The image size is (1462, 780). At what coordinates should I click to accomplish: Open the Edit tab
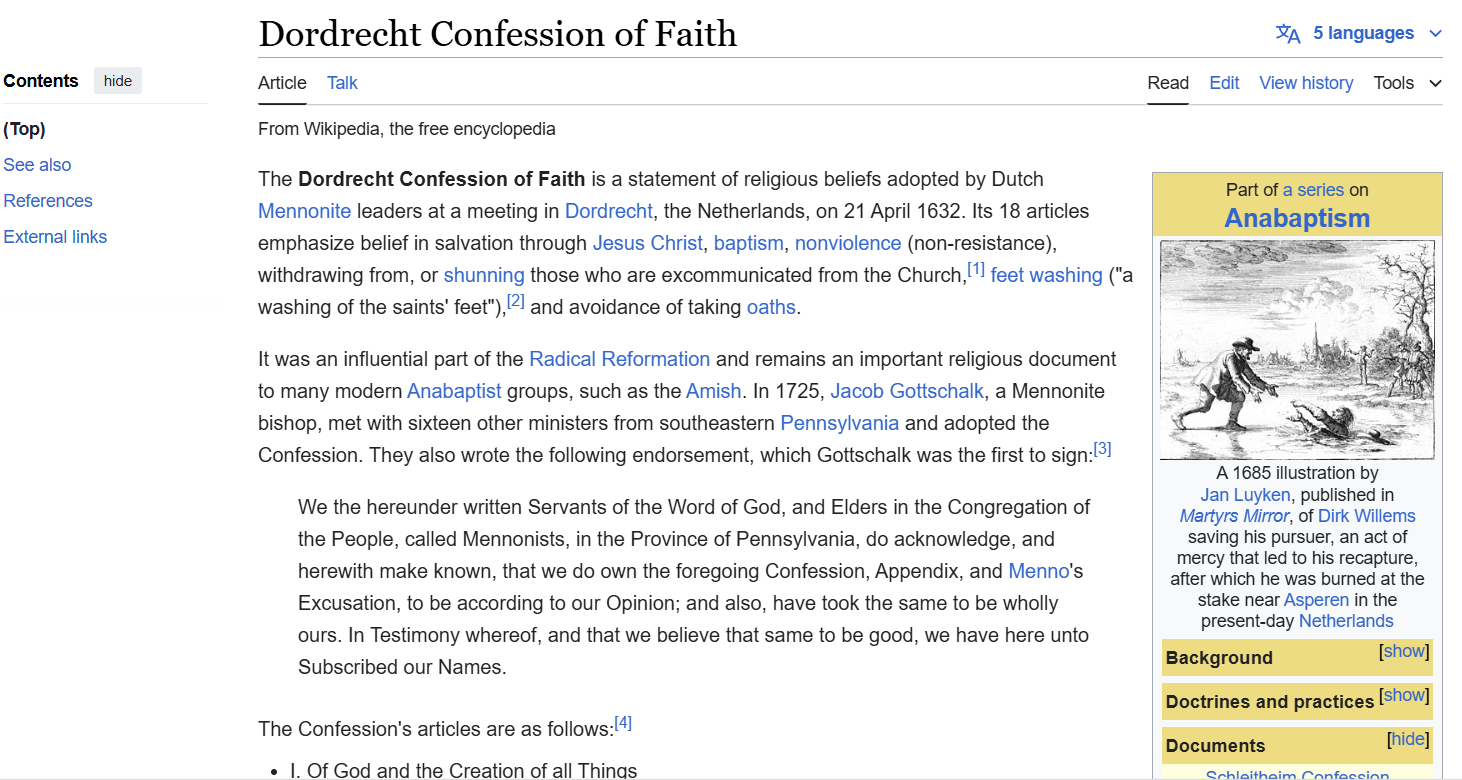click(1224, 83)
